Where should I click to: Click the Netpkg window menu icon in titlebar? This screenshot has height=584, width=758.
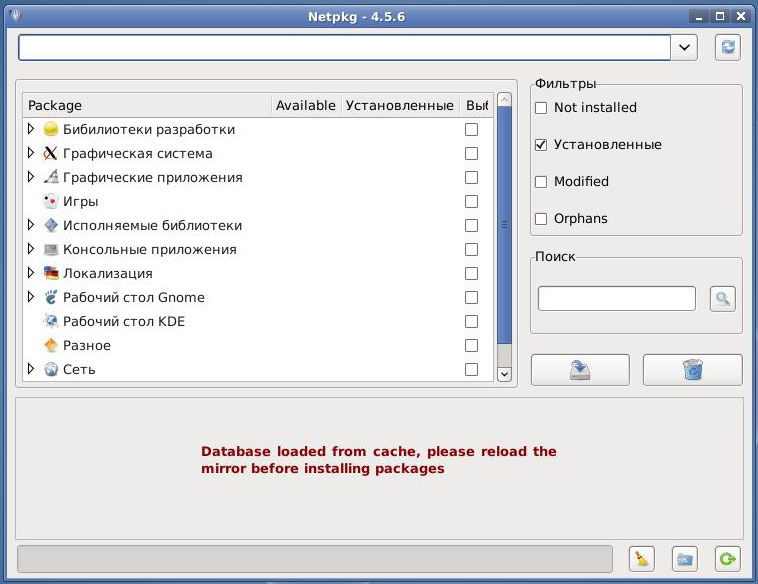pos(15,15)
